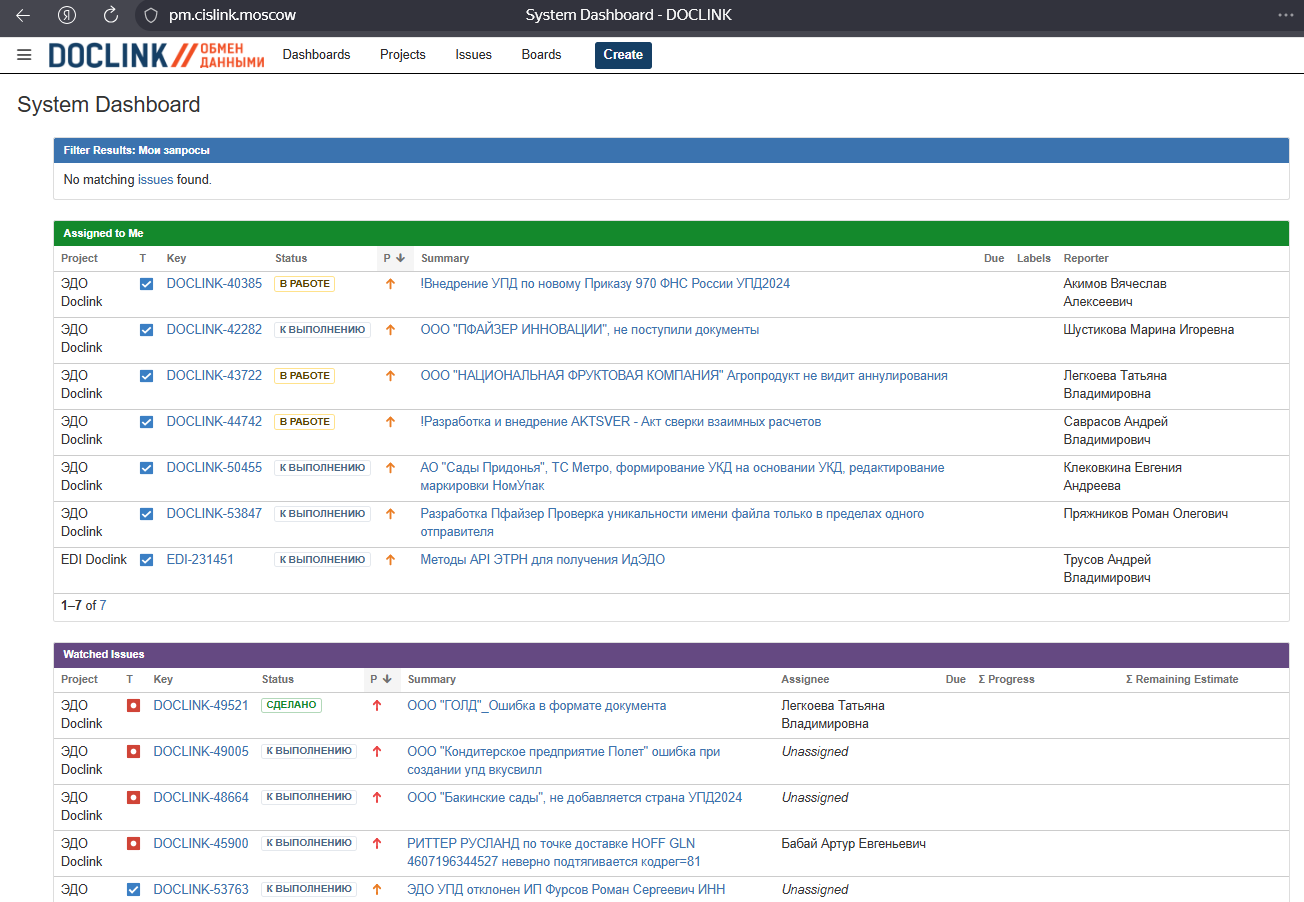Click the orange priority arrow for DOCLINK-43722
Screen dimensions: 1304x902
391,376
